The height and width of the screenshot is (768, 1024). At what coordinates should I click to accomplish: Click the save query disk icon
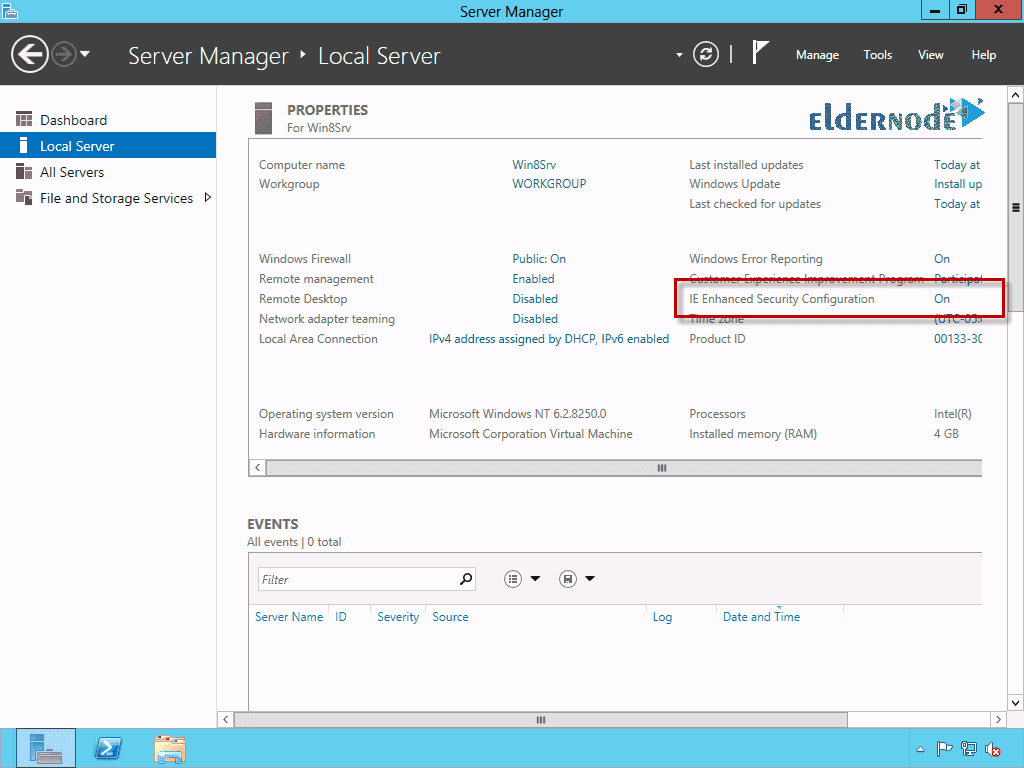(x=568, y=579)
